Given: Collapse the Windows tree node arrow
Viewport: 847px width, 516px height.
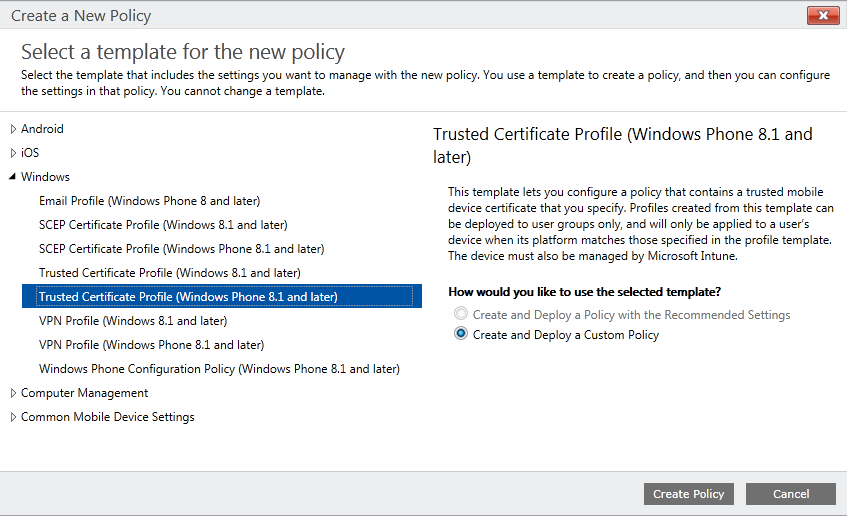Looking at the screenshot, I should pyautogui.click(x=13, y=177).
